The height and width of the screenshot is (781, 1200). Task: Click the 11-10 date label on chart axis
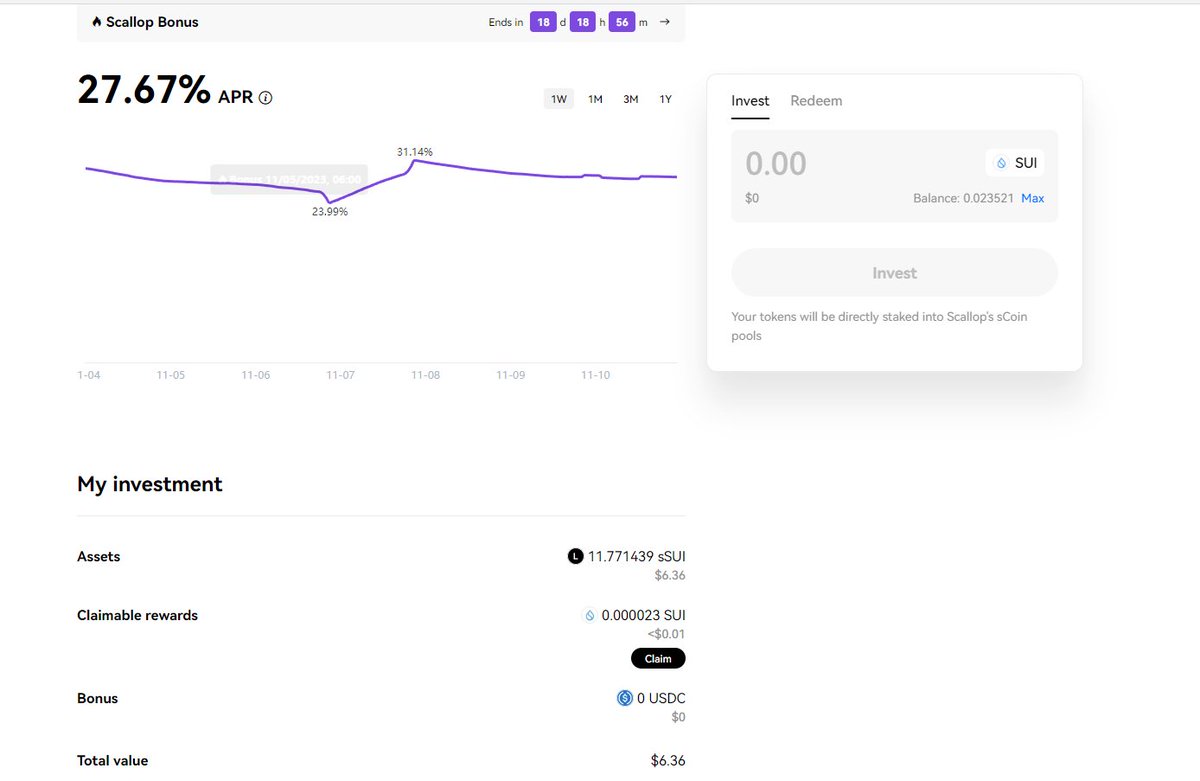(x=595, y=375)
